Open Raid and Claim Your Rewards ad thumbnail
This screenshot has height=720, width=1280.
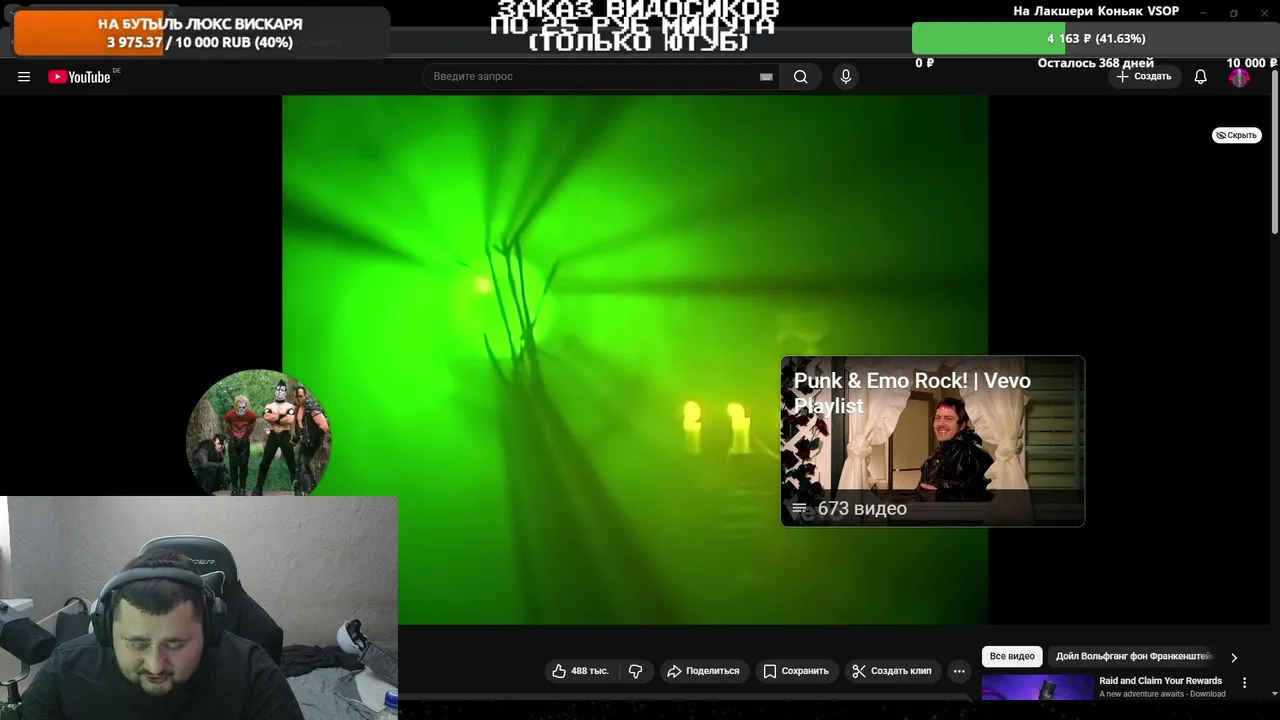tap(1038, 688)
